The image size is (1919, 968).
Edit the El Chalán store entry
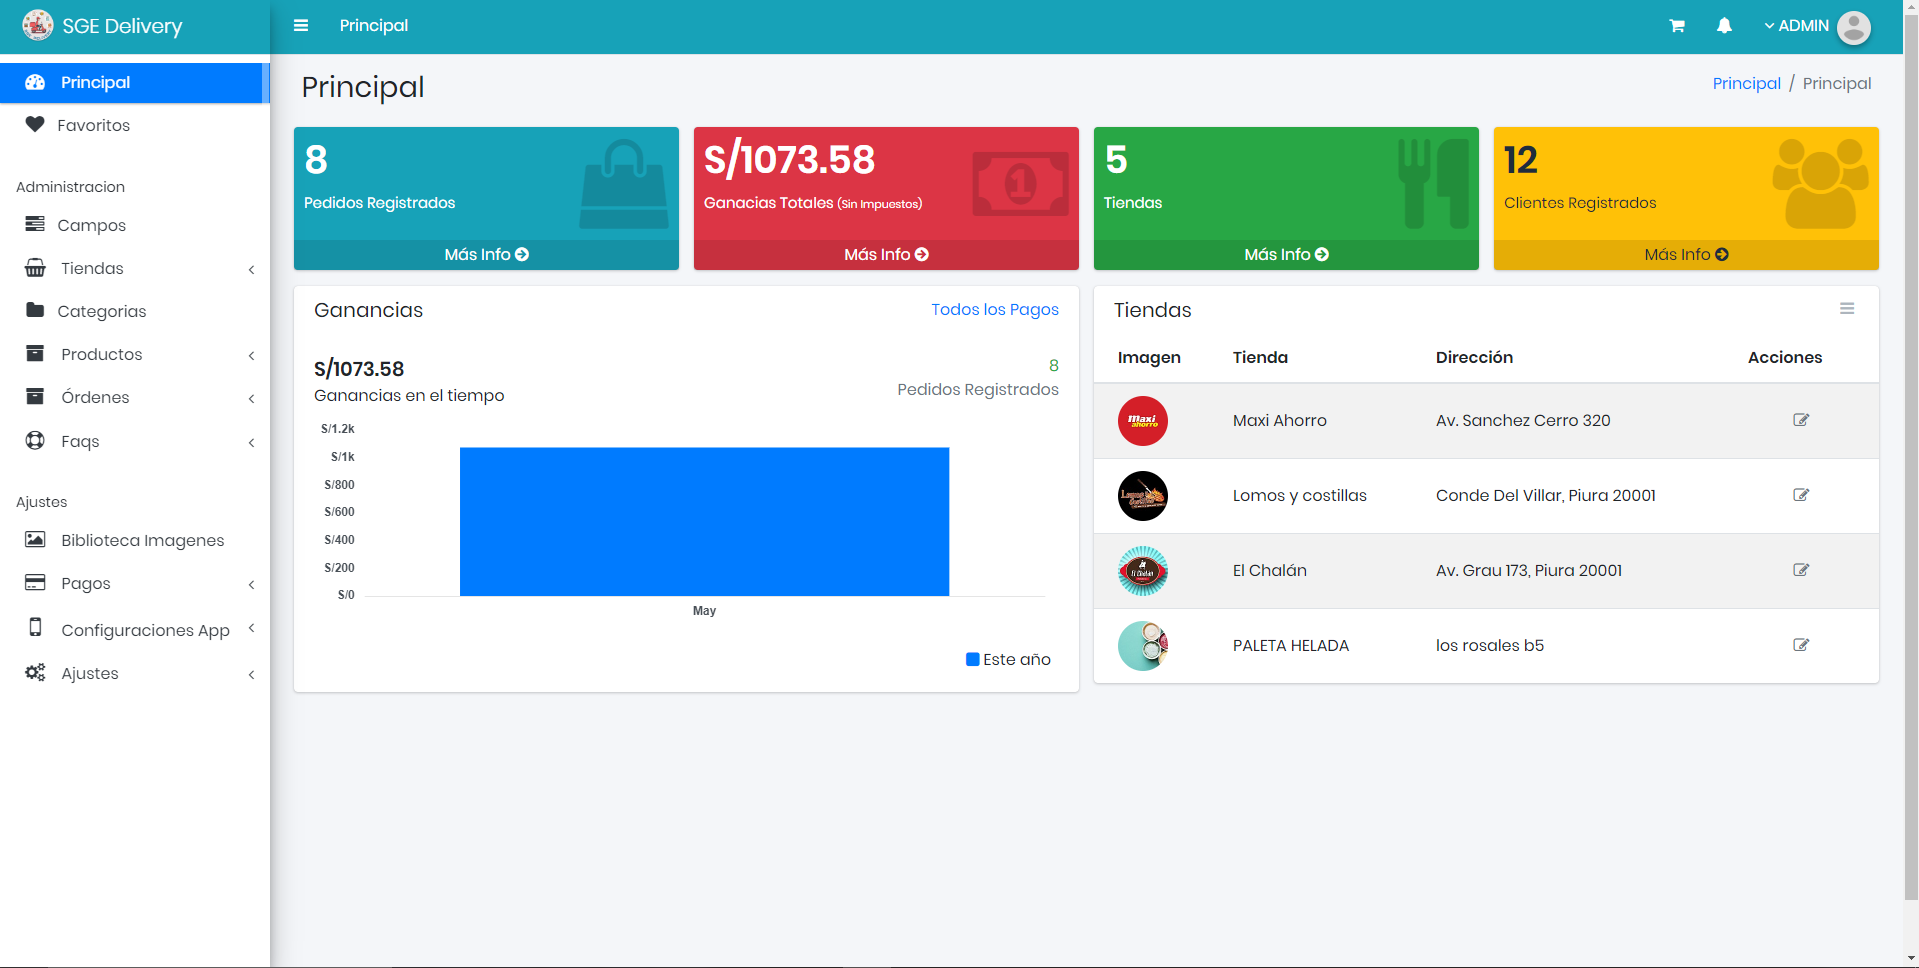(x=1801, y=570)
